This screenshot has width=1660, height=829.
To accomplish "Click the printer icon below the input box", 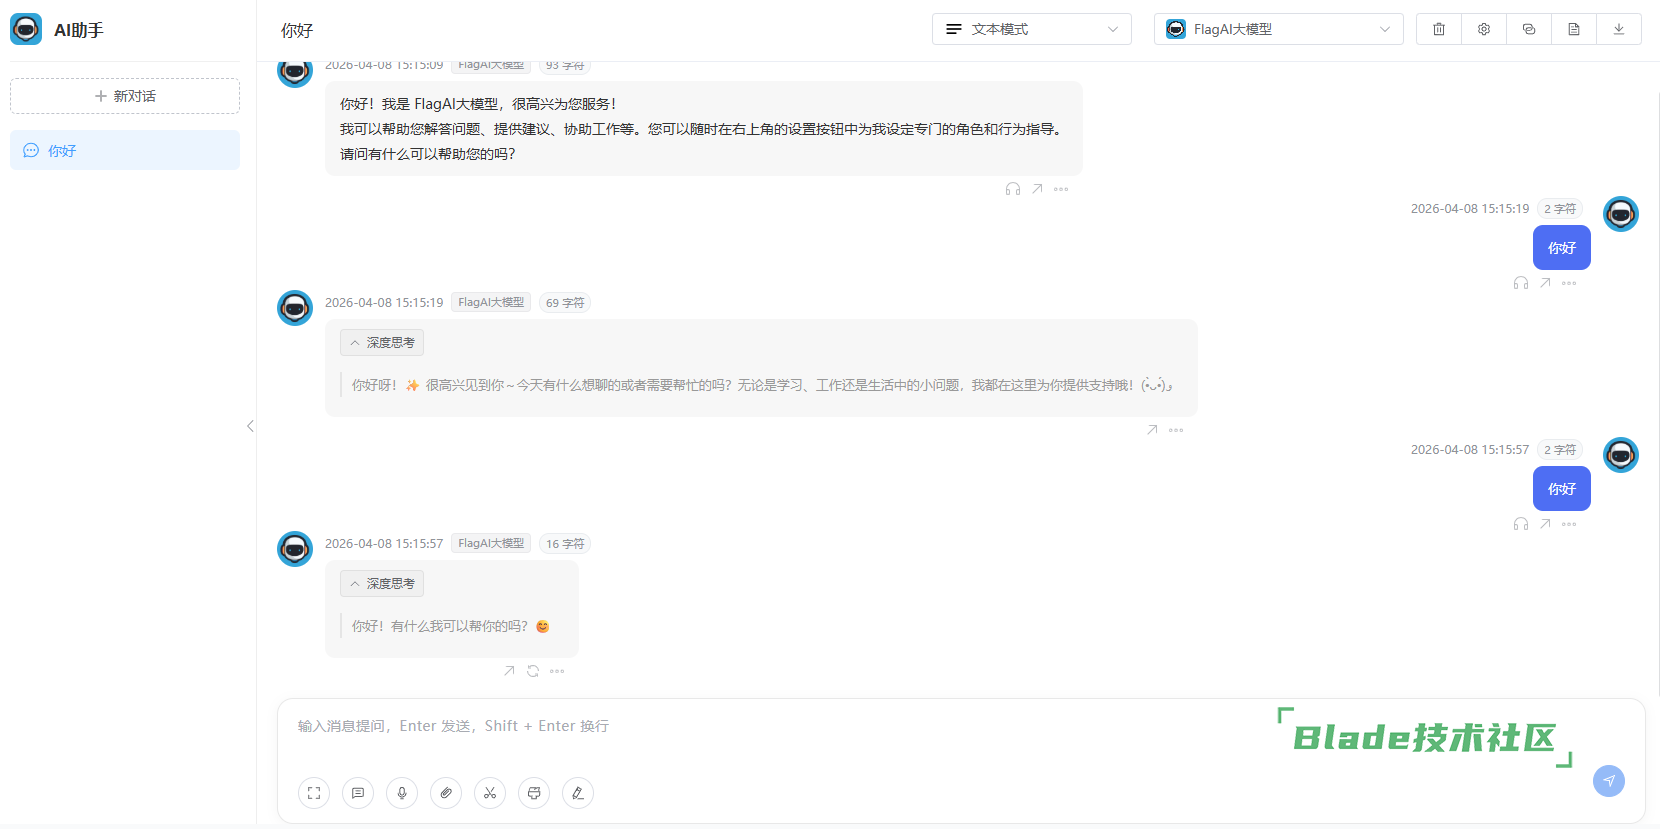I will click(x=534, y=793).
